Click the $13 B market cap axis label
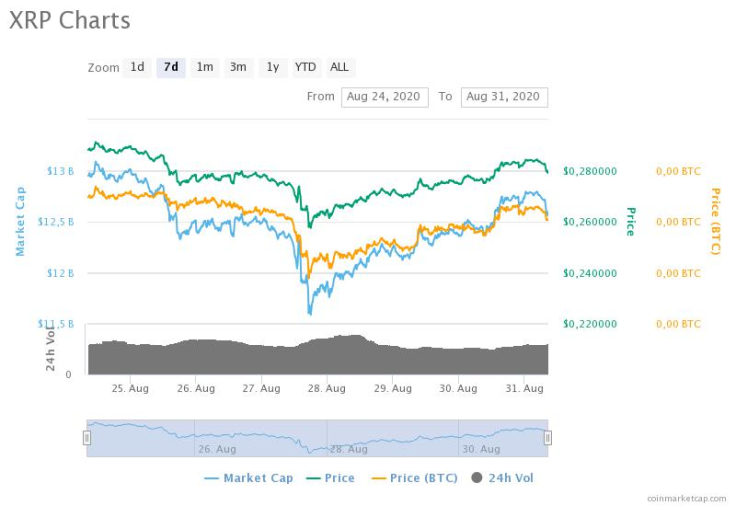 point(61,171)
